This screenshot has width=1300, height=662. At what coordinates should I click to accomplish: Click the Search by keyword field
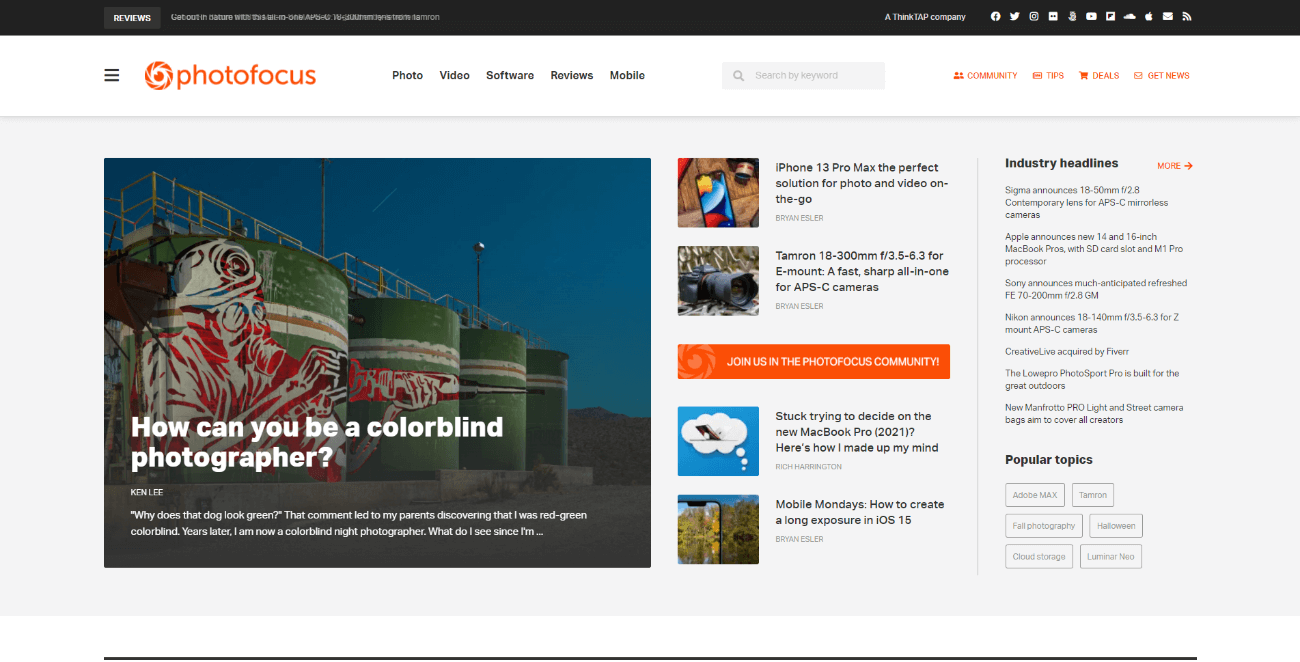tap(803, 76)
